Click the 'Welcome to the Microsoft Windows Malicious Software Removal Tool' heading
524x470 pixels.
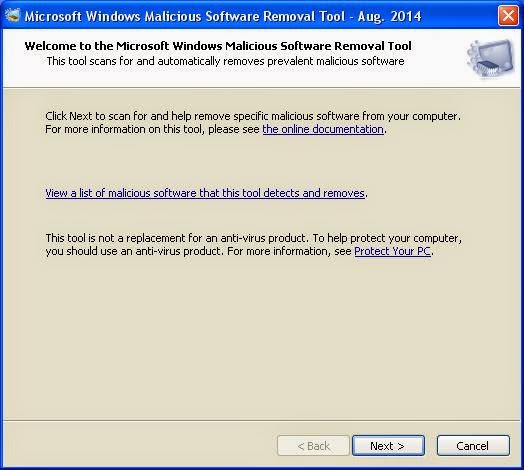[x=218, y=46]
